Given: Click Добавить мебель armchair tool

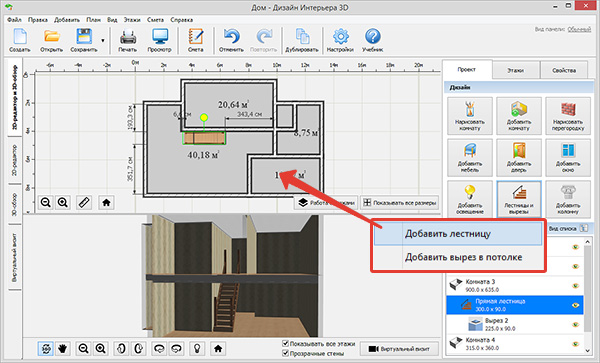Looking at the screenshot, I should click(470, 158).
